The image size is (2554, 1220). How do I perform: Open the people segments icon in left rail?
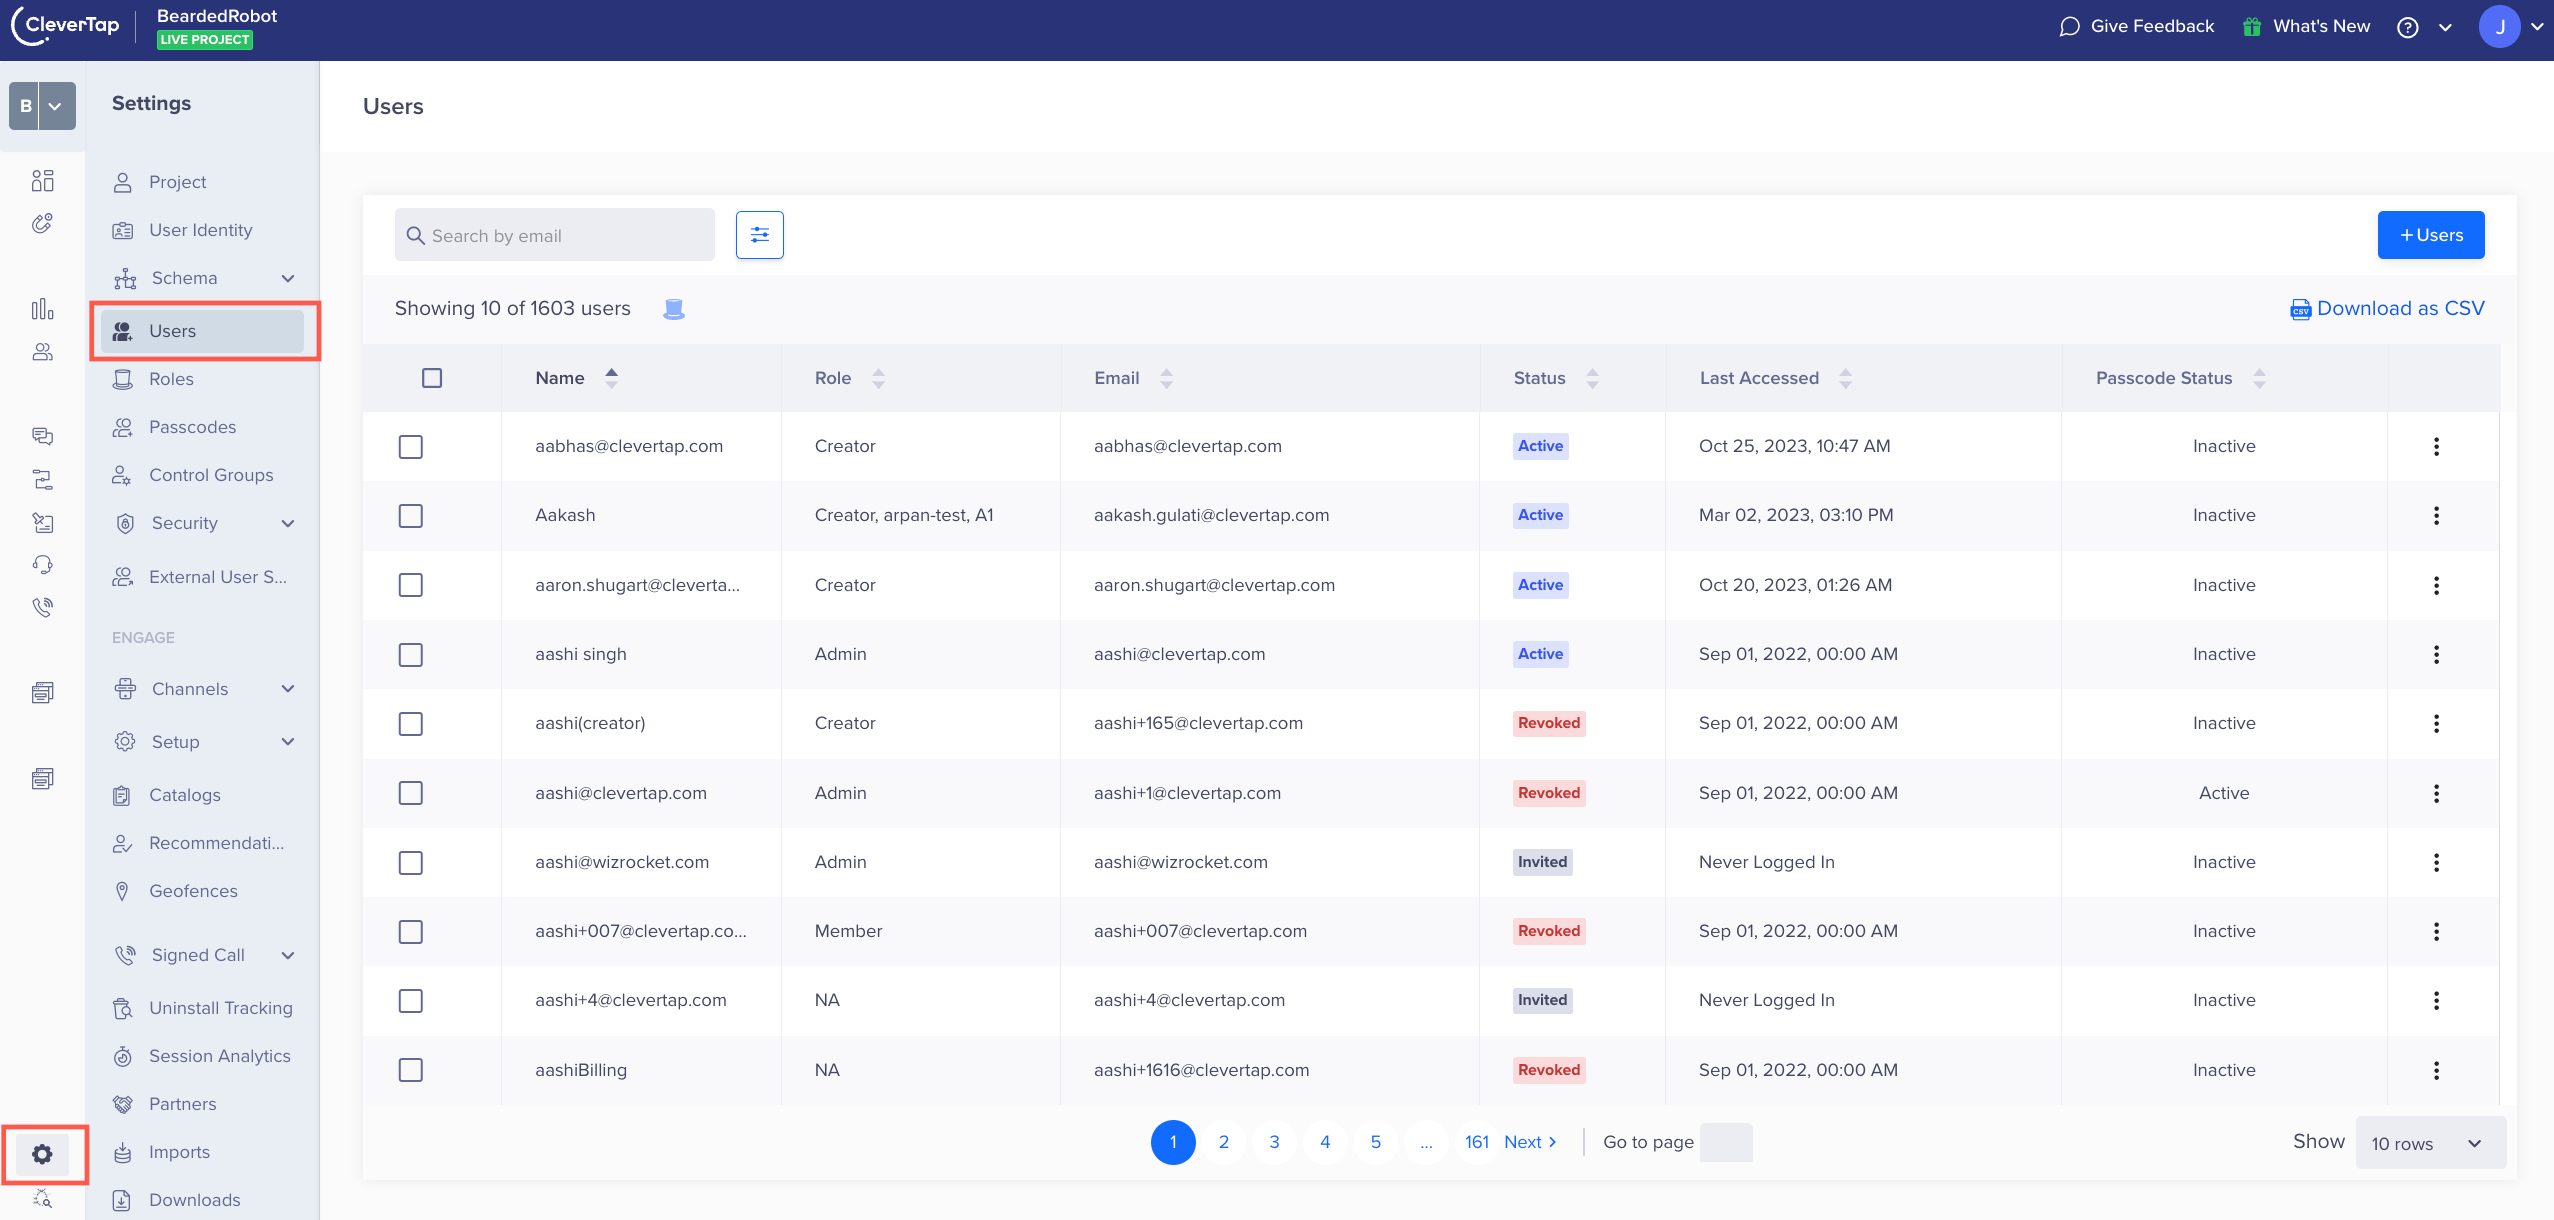coord(42,352)
